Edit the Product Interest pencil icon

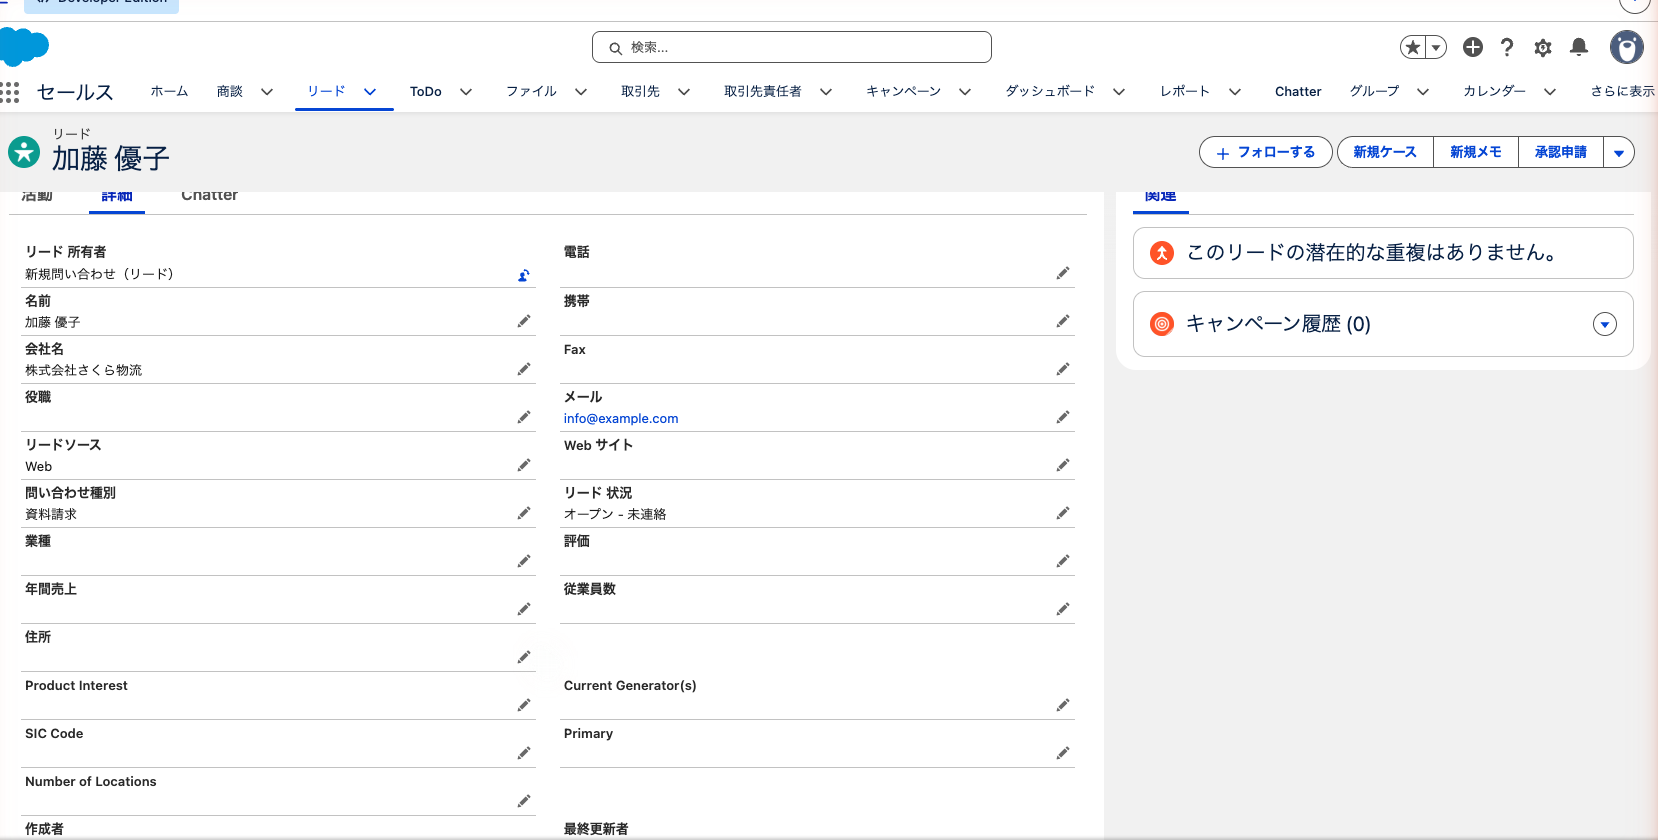[523, 705]
